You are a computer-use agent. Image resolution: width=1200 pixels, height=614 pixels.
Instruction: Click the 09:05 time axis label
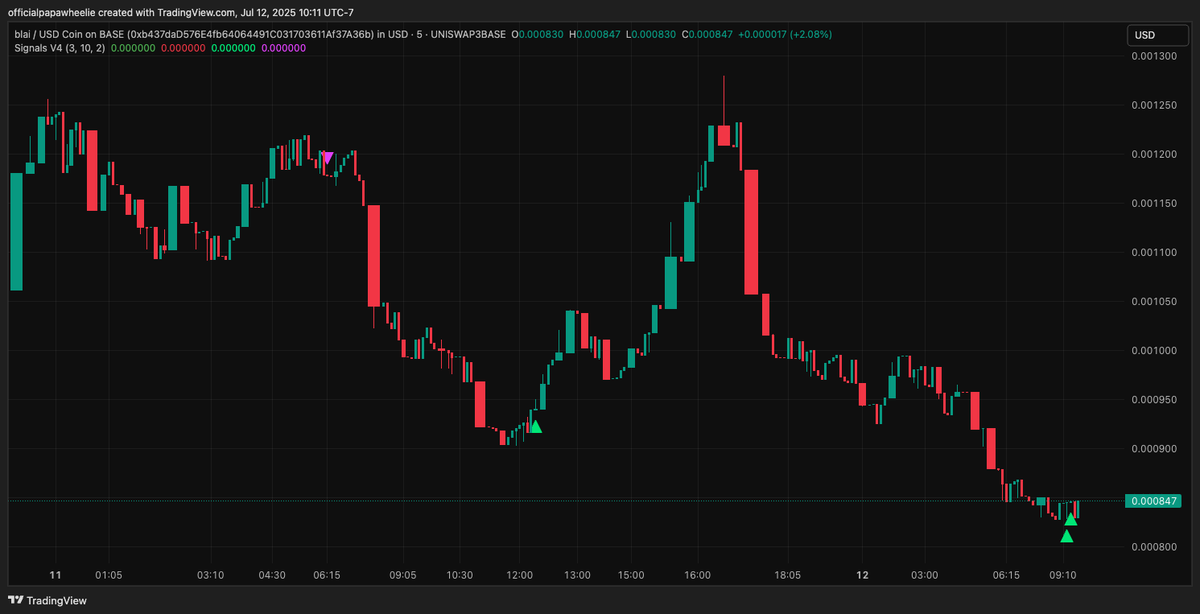403,575
